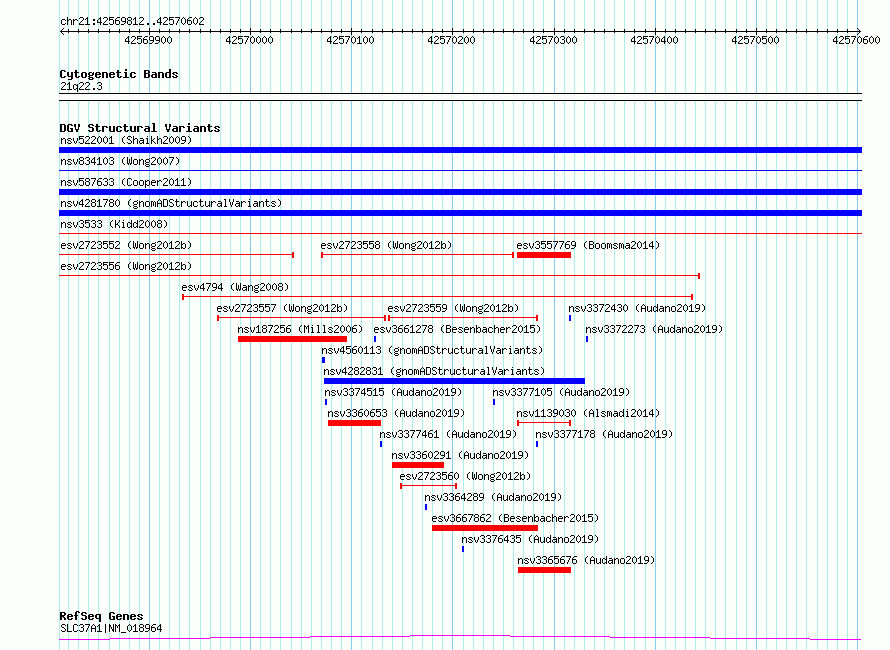
Task: Select esv2723558 (Wong2012b) variant label
Action: pos(386,245)
